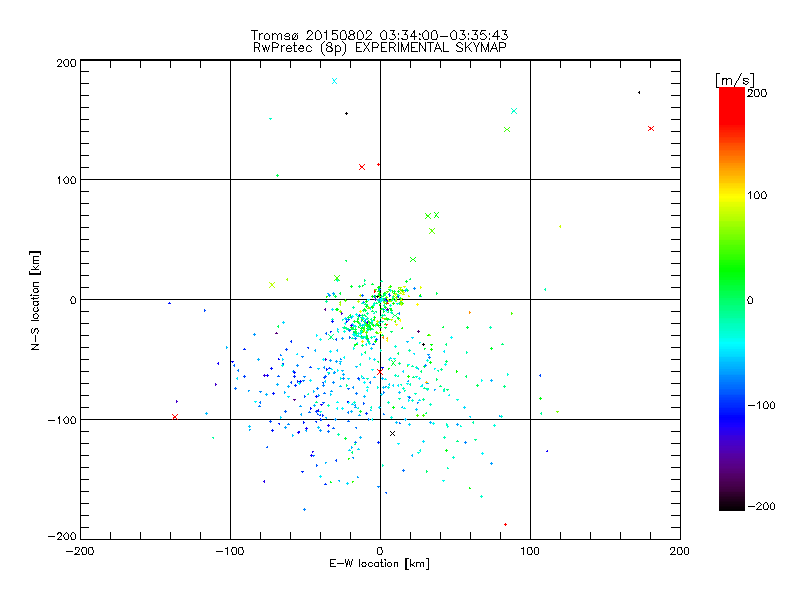
Task: Click the N-S axis tick label '-200'
Action: [62, 536]
